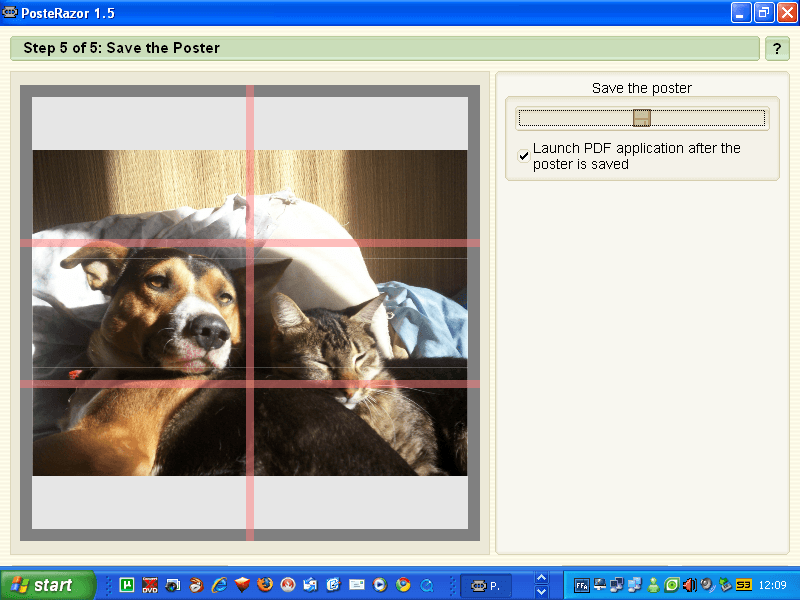
Task: Restore down the PosteRazor window
Action: [764, 13]
